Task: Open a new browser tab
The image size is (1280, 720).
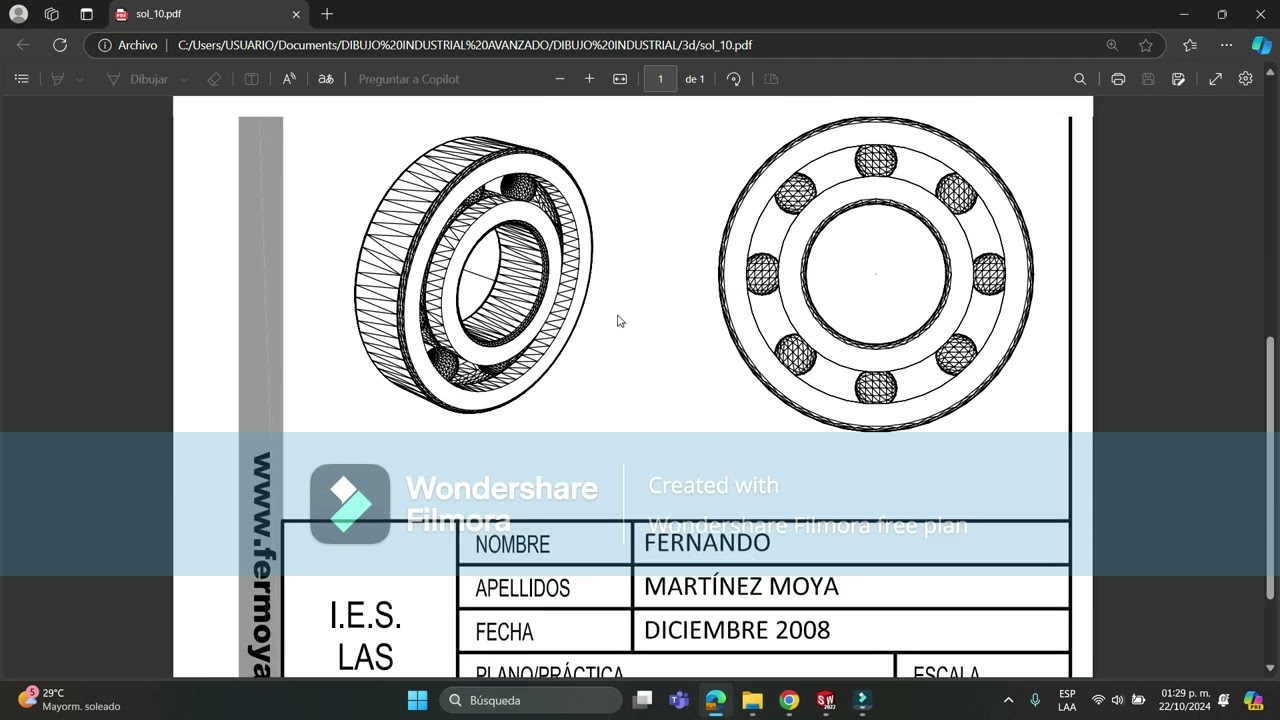Action: point(327,14)
